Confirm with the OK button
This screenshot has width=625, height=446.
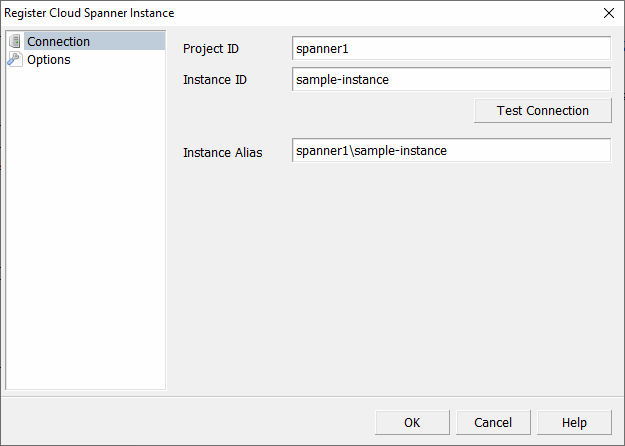(x=412, y=422)
